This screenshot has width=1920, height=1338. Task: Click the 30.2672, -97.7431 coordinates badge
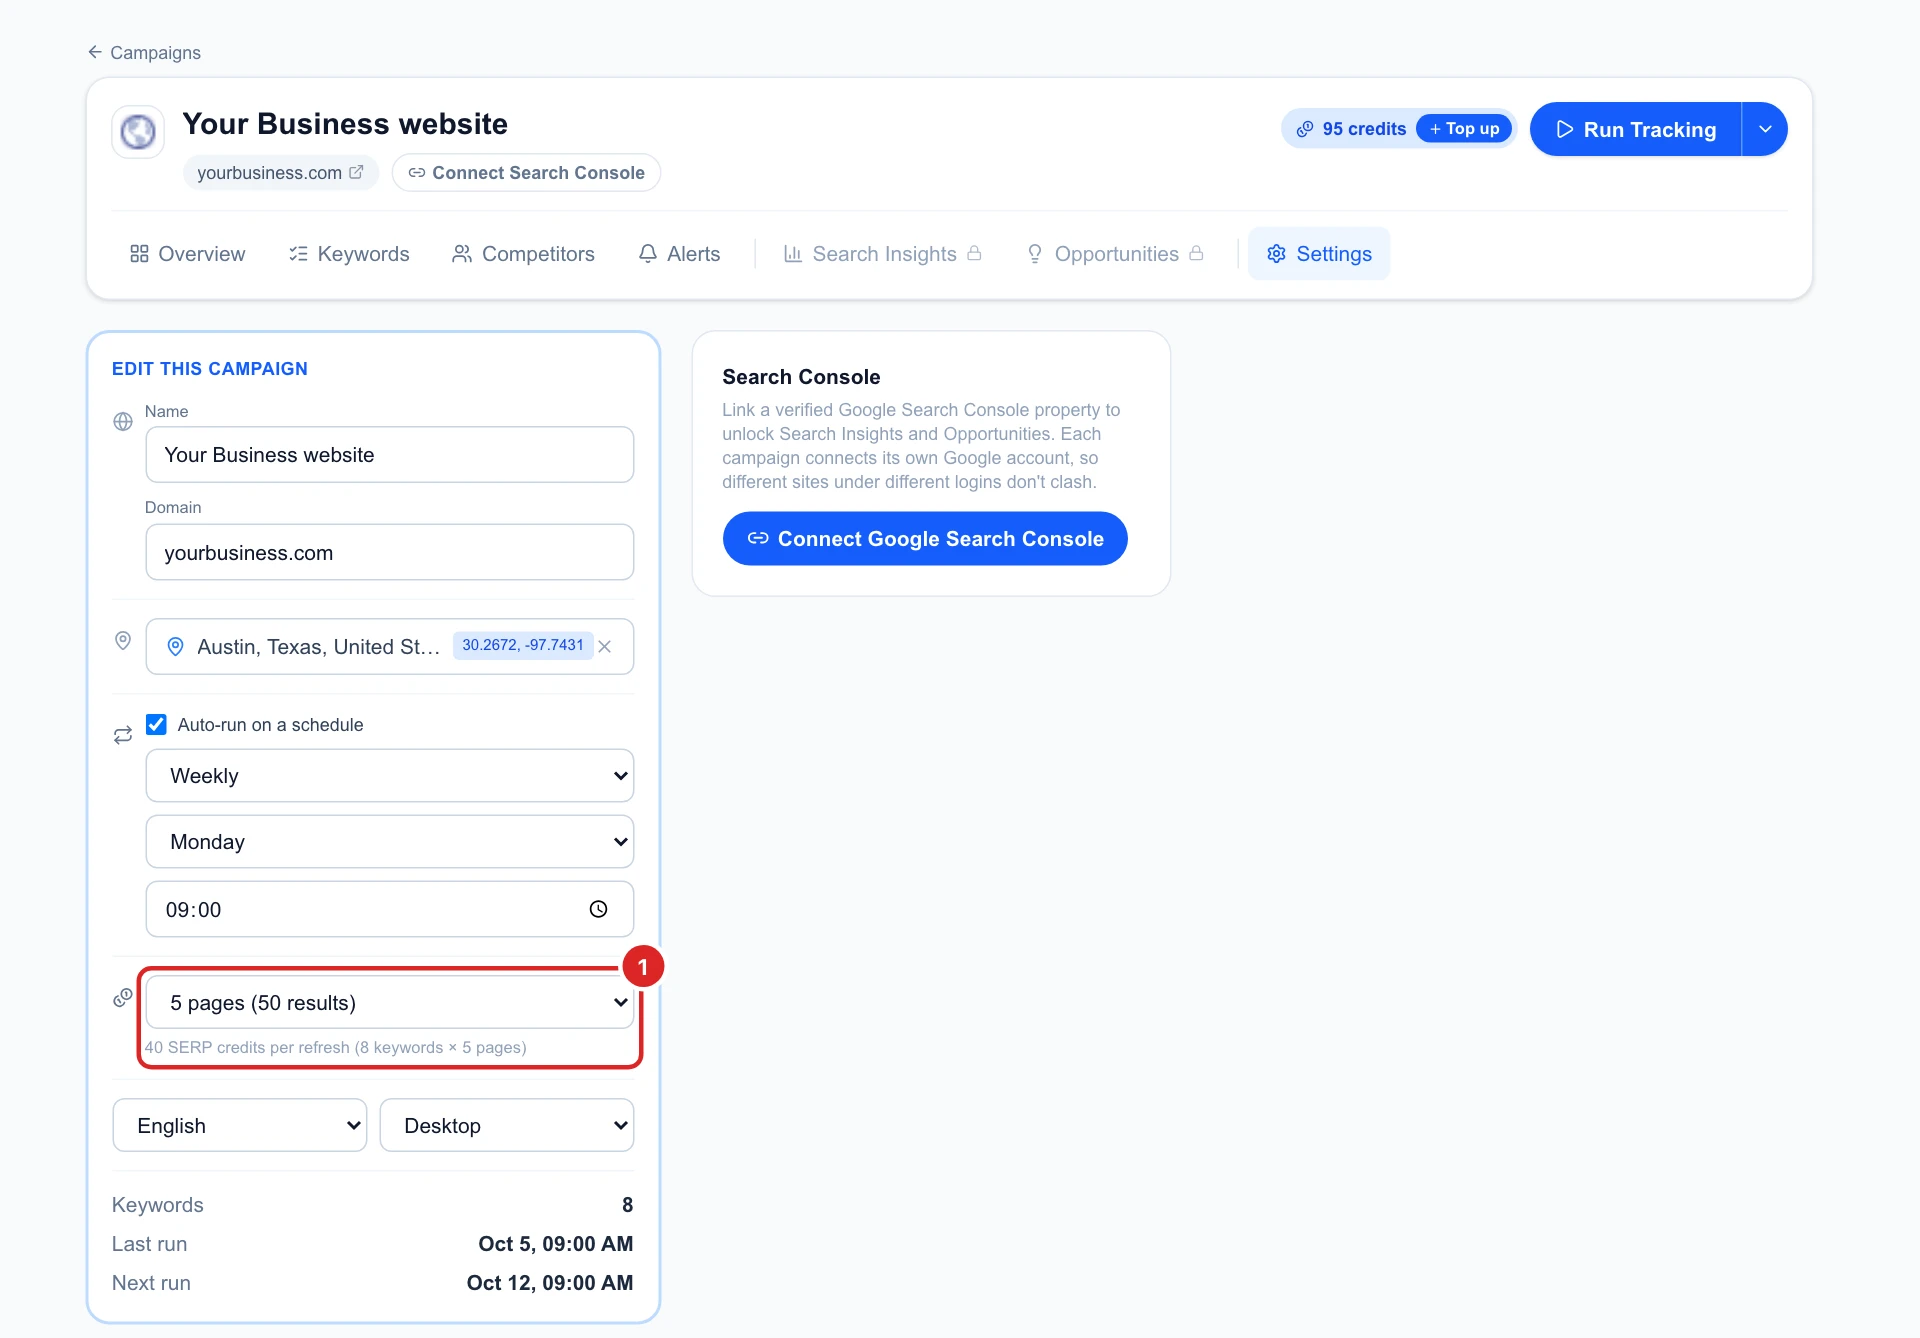[x=523, y=645]
